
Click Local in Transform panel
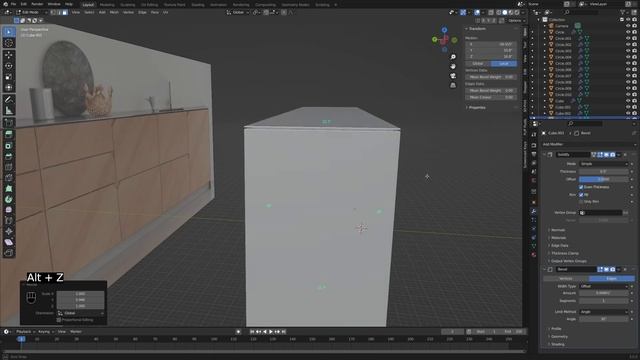click(504, 64)
